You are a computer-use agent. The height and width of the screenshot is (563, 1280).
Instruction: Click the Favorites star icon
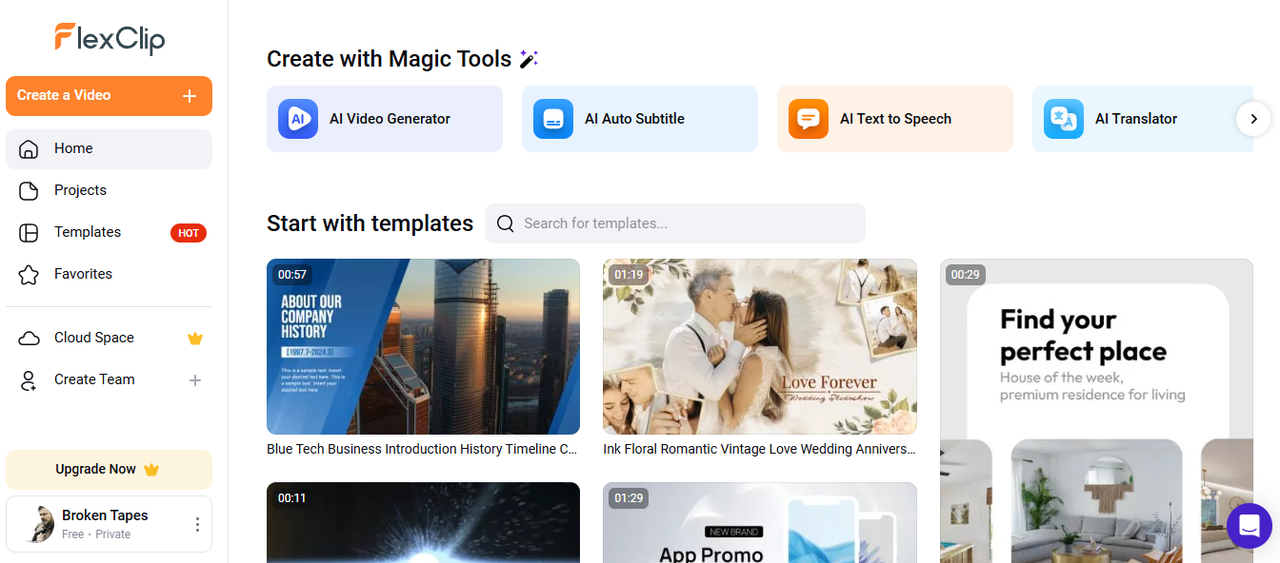click(29, 274)
